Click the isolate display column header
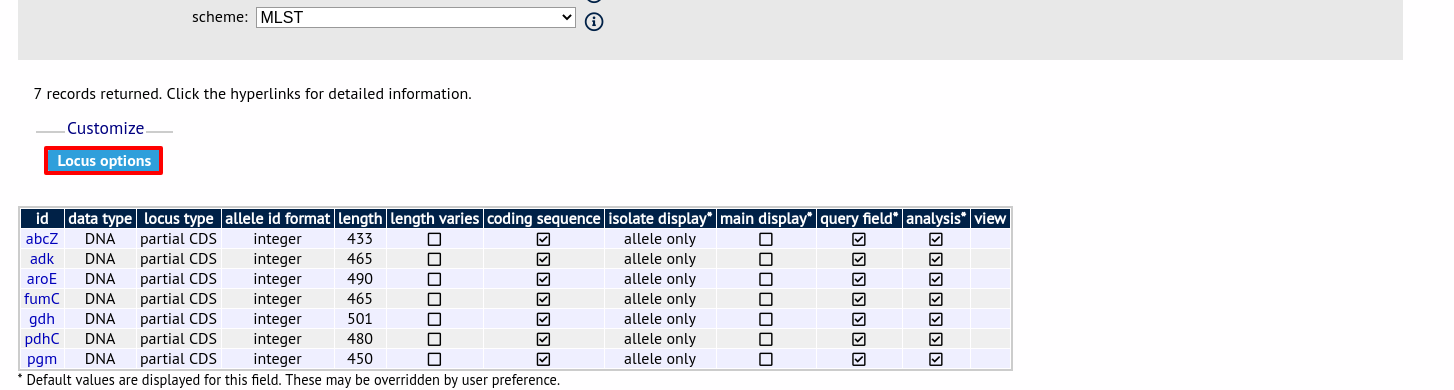This screenshot has width=1454, height=390. point(660,219)
